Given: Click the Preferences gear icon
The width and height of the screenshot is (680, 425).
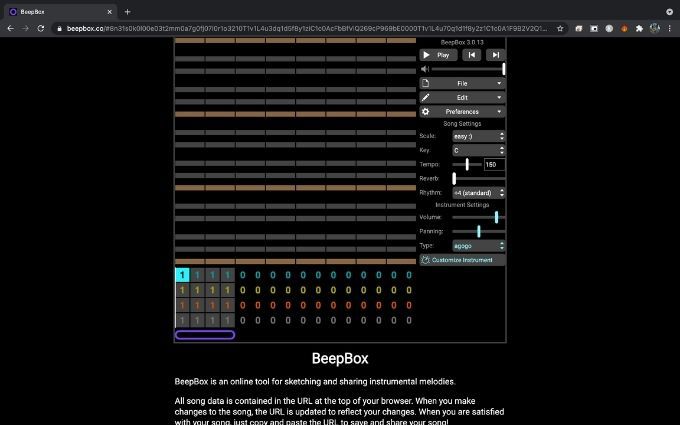Looking at the screenshot, I should [x=425, y=111].
